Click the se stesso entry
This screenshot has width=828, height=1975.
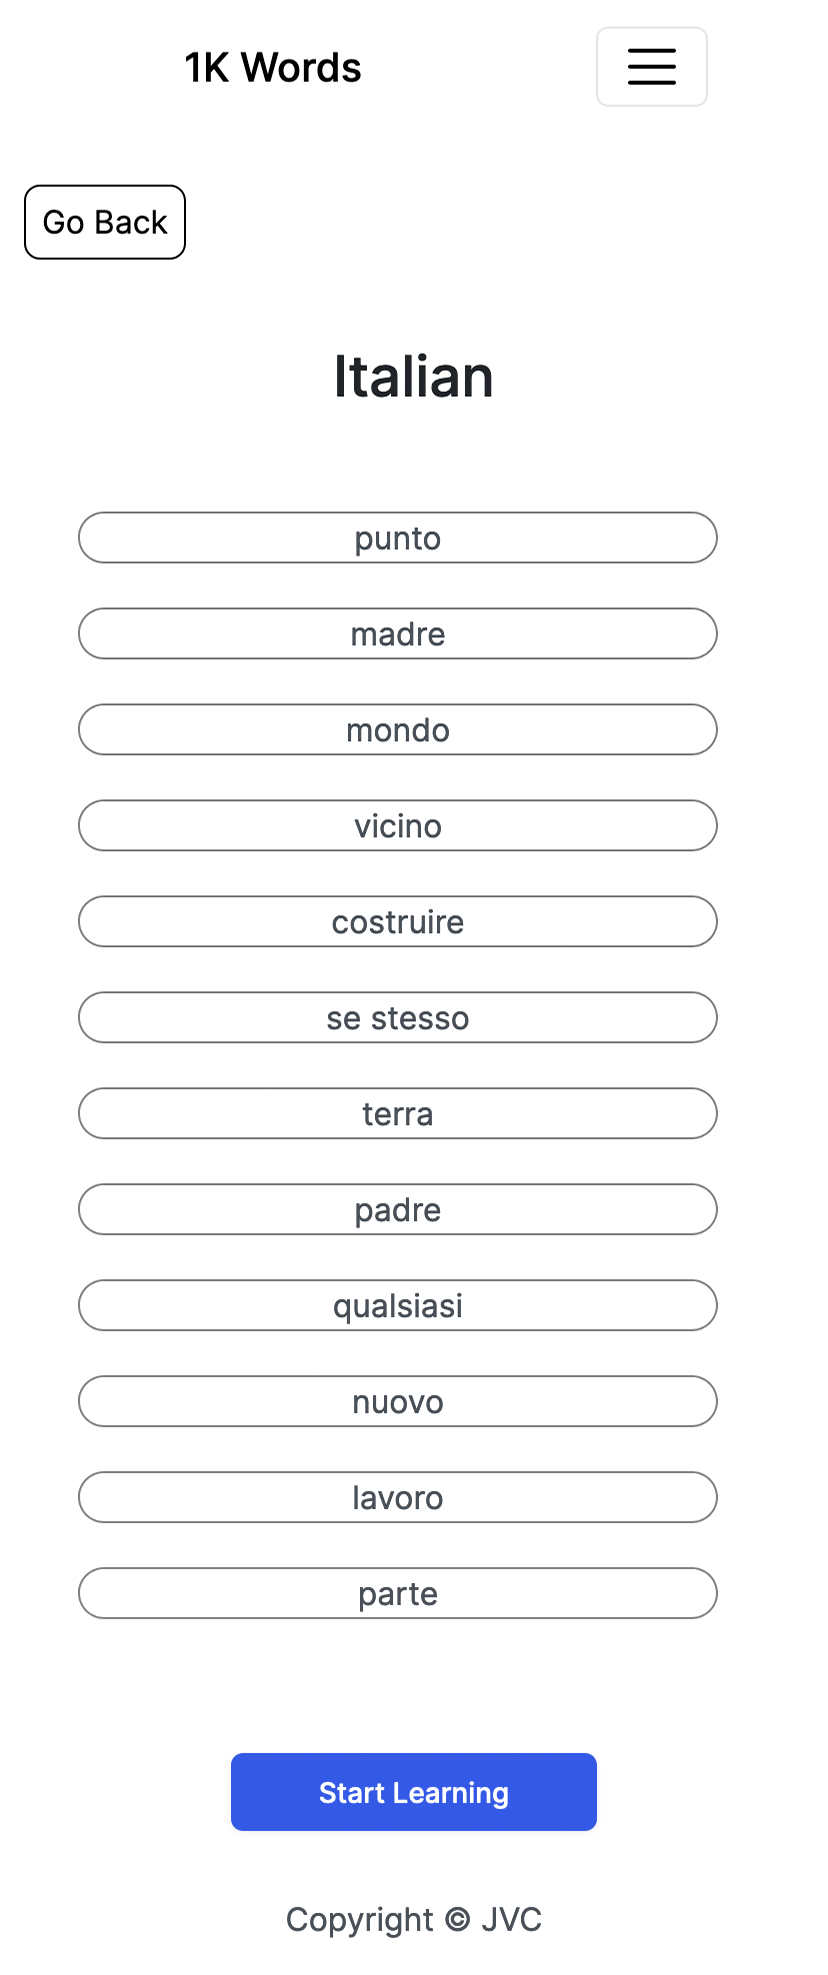[397, 1017]
